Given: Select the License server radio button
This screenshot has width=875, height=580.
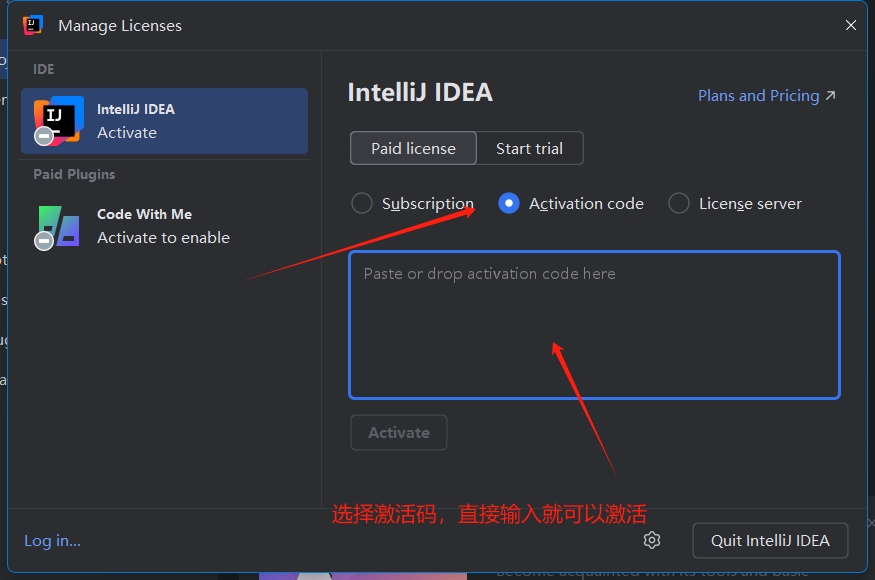Looking at the screenshot, I should [x=679, y=204].
